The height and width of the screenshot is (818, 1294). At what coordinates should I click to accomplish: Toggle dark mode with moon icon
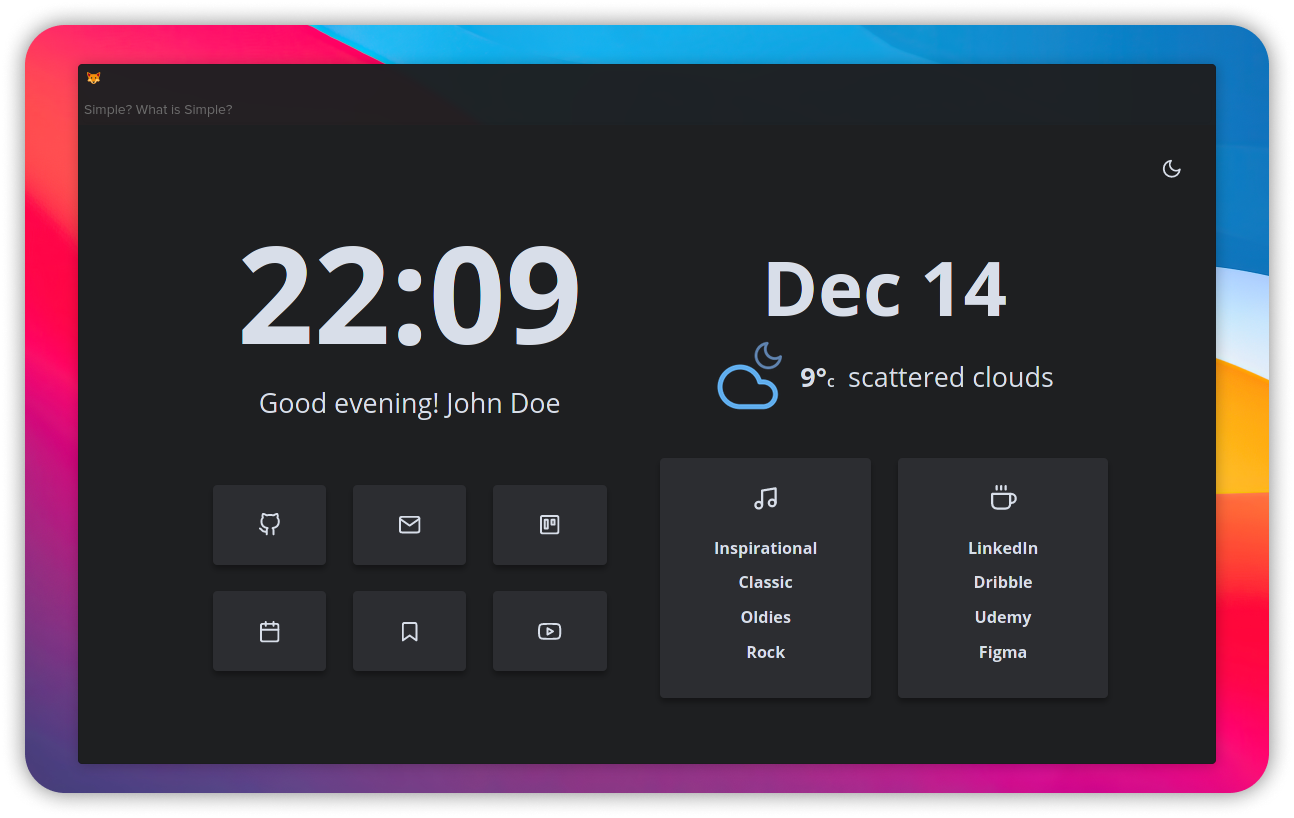pos(1172,169)
